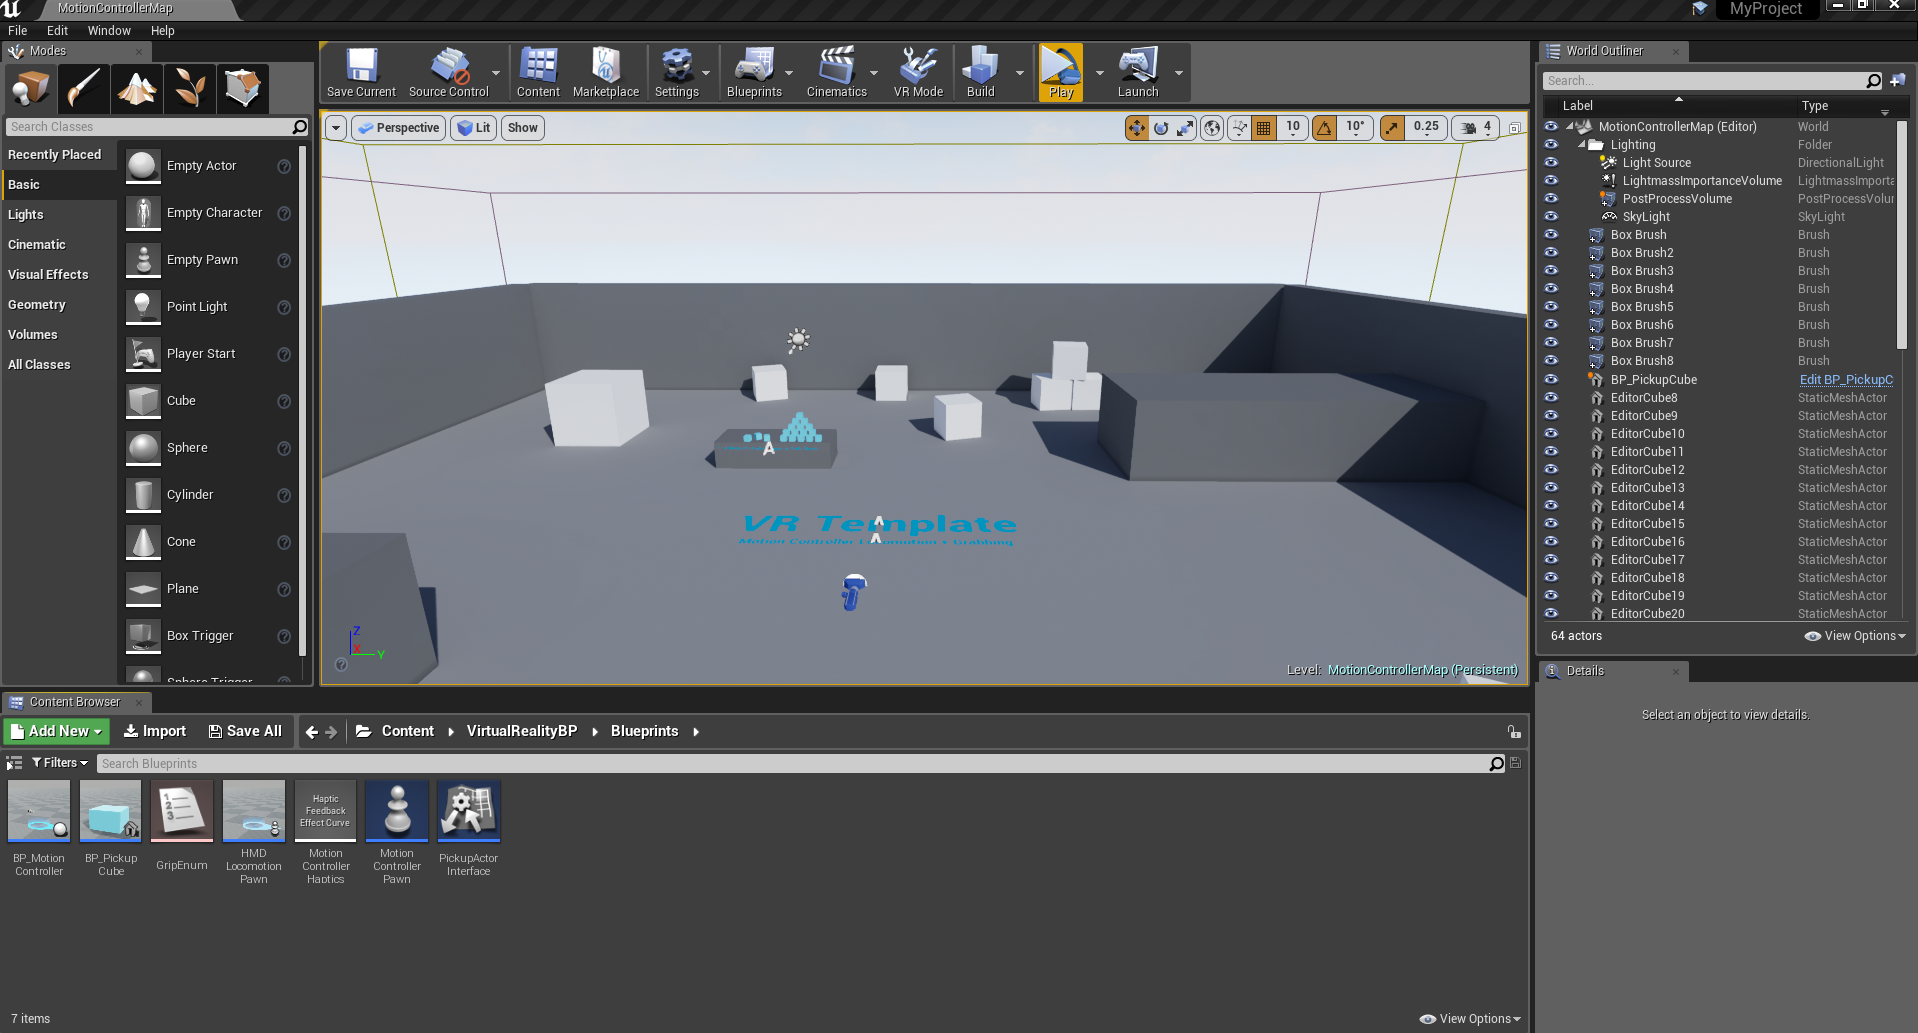This screenshot has height=1033, width=1918.
Task: Select the Foliage mode icon
Action: 189,88
